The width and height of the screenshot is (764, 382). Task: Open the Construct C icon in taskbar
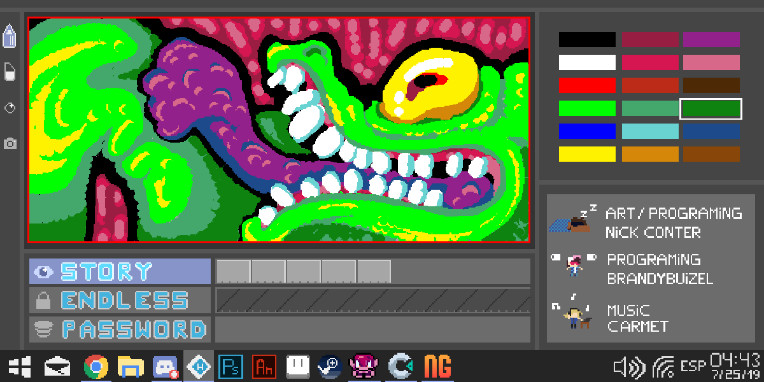(401, 366)
